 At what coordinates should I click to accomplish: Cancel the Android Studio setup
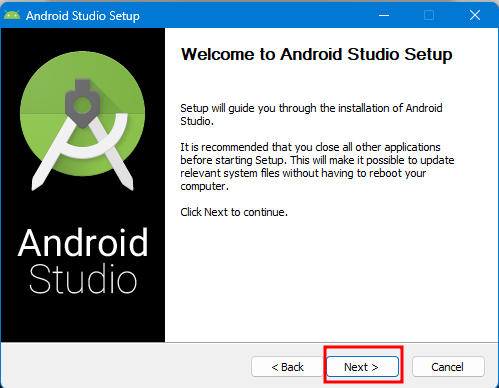[x=448, y=367]
